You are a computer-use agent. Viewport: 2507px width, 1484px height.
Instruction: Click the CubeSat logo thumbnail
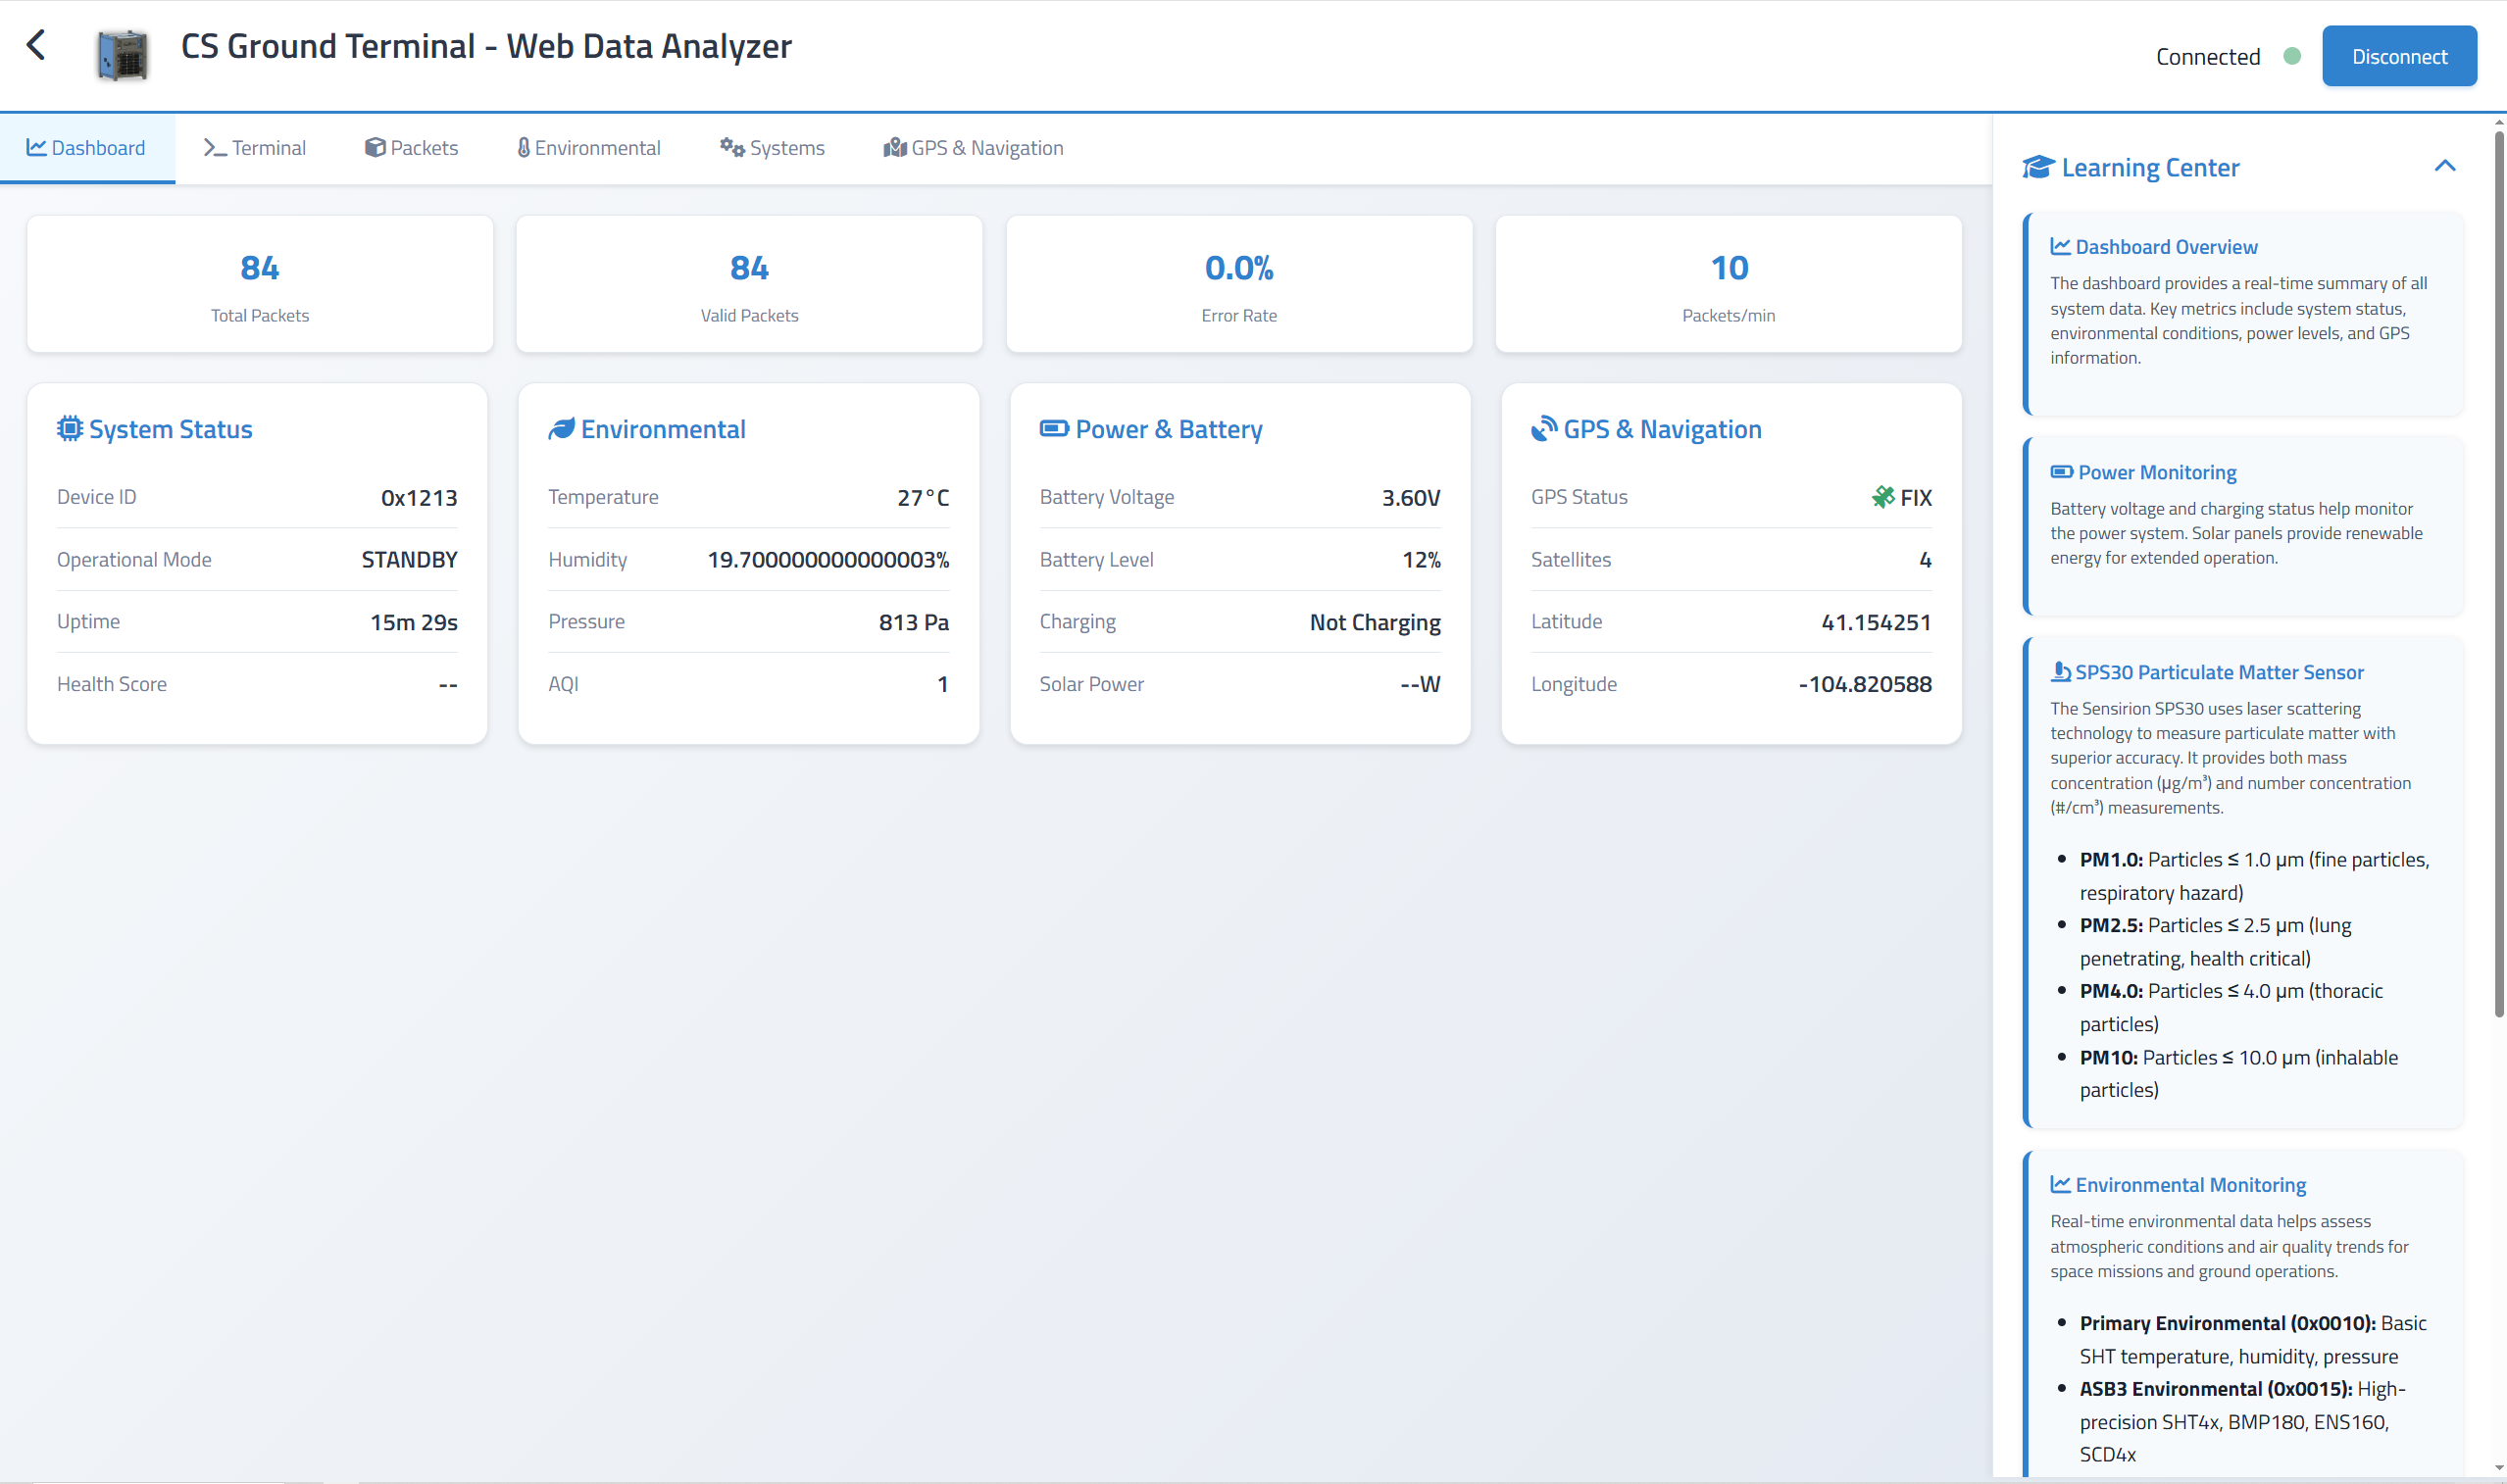coord(122,54)
